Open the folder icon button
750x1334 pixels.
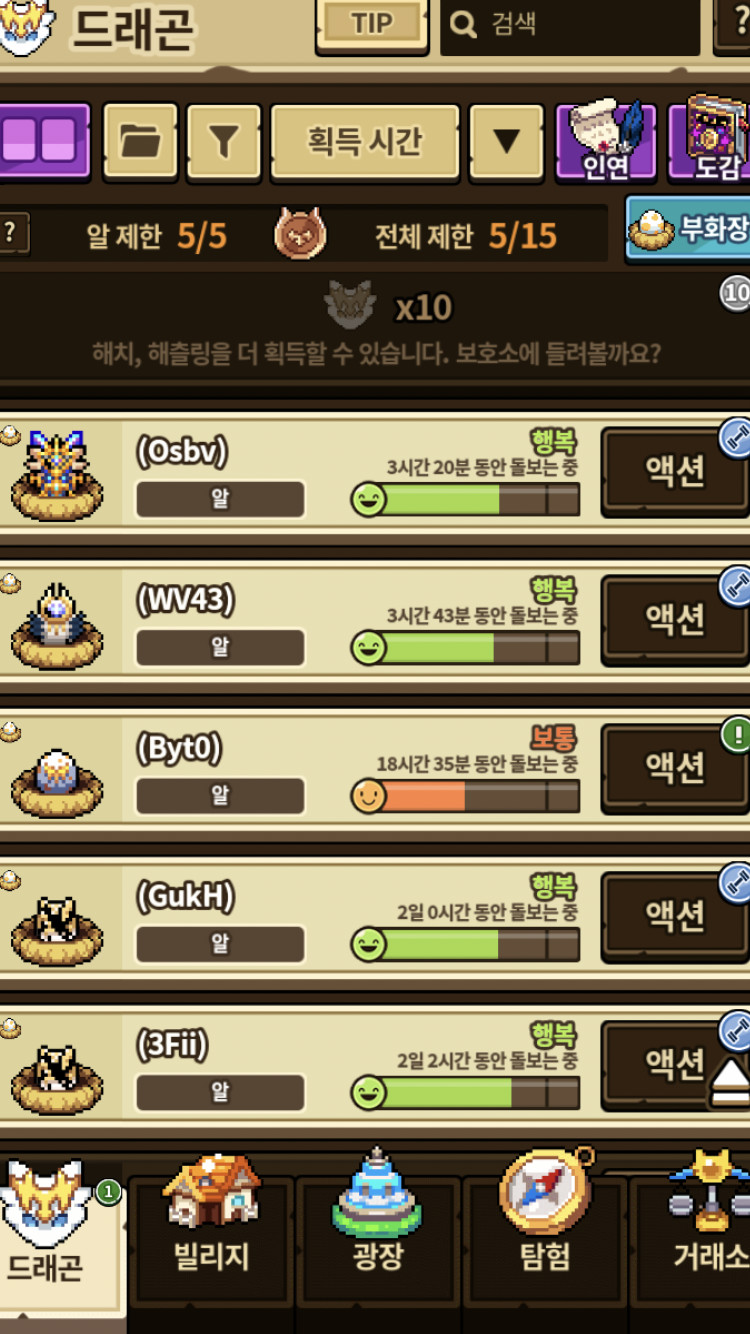tap(140, 142)
